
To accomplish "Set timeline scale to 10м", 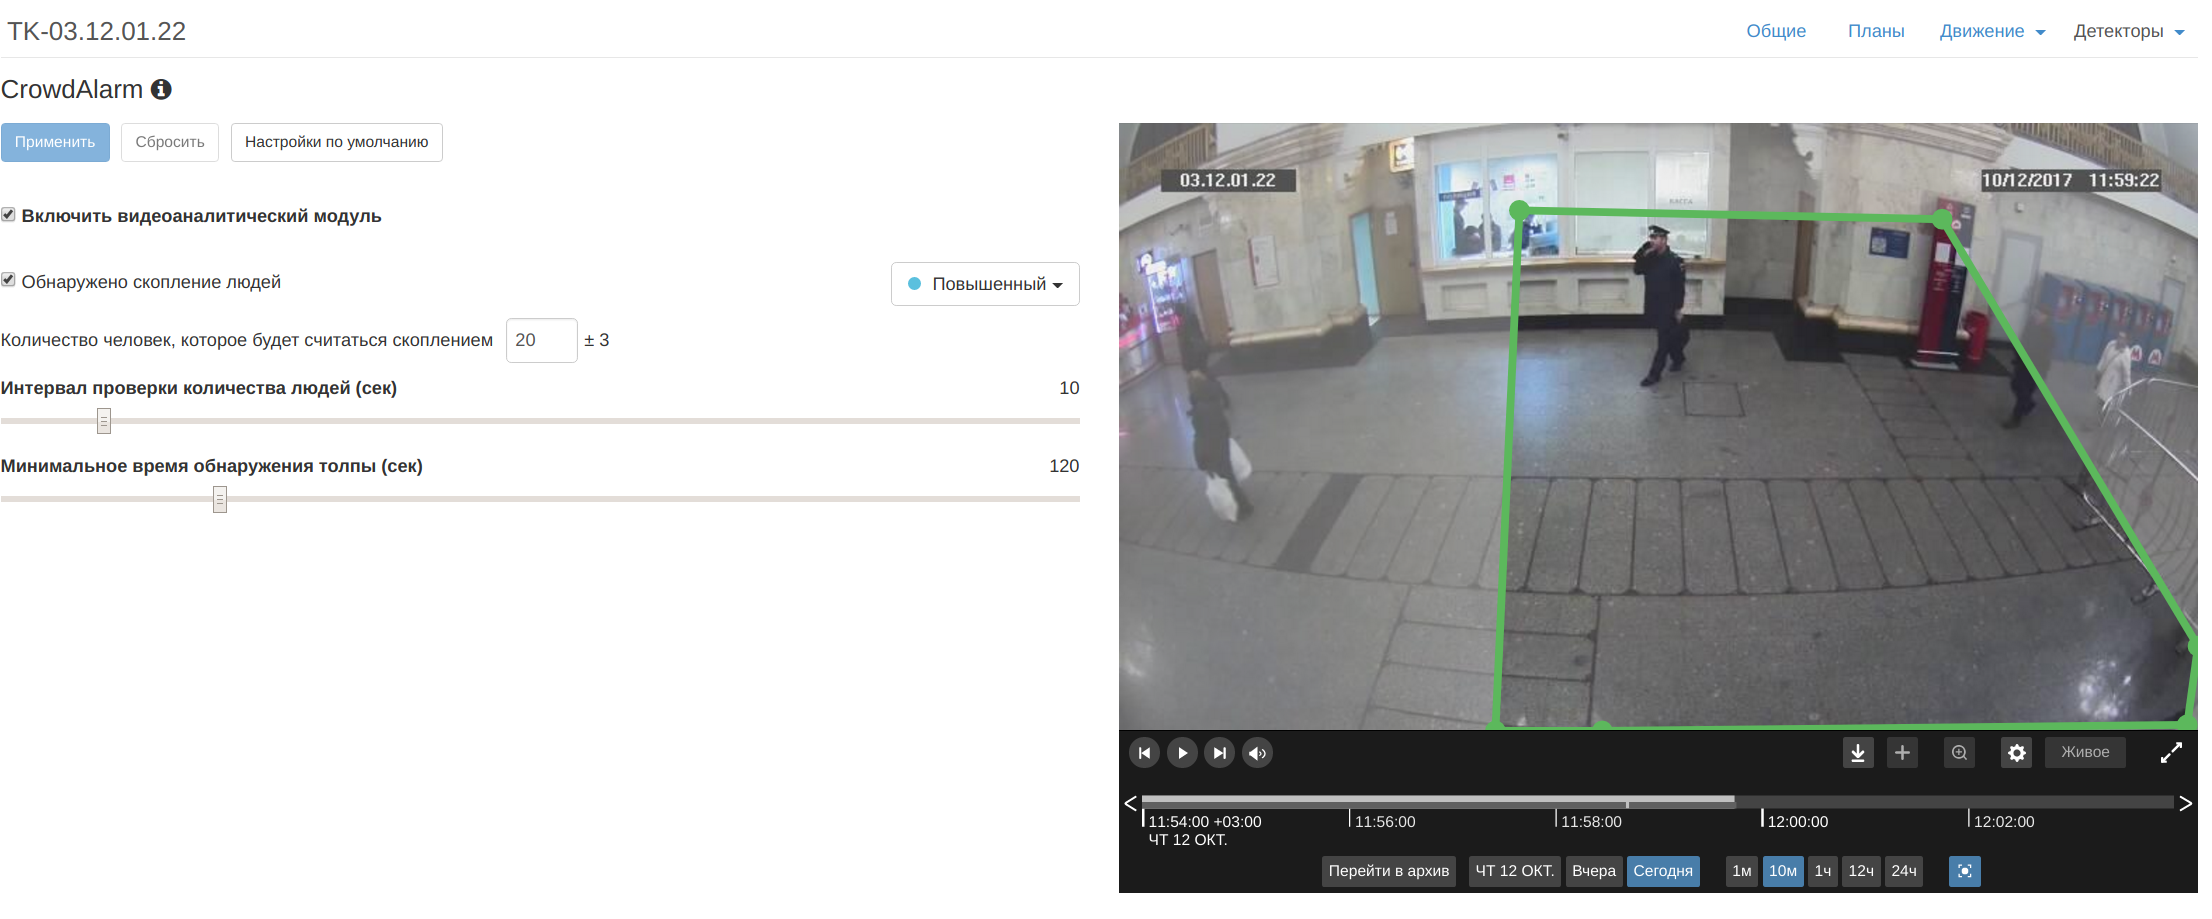I will [x=1783, y=871].
